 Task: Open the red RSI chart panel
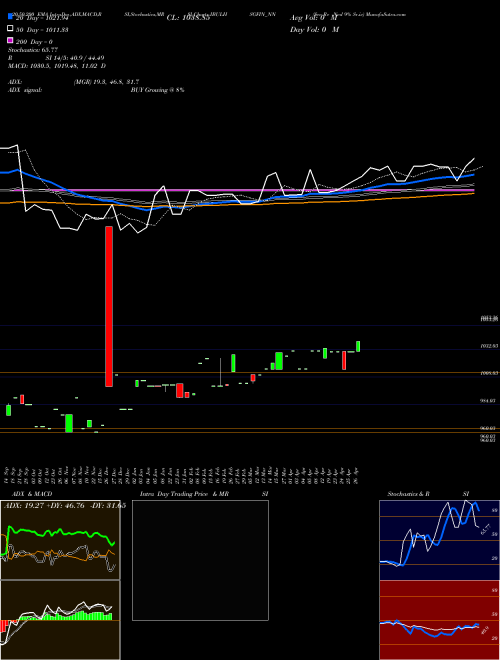pos(439,620)
